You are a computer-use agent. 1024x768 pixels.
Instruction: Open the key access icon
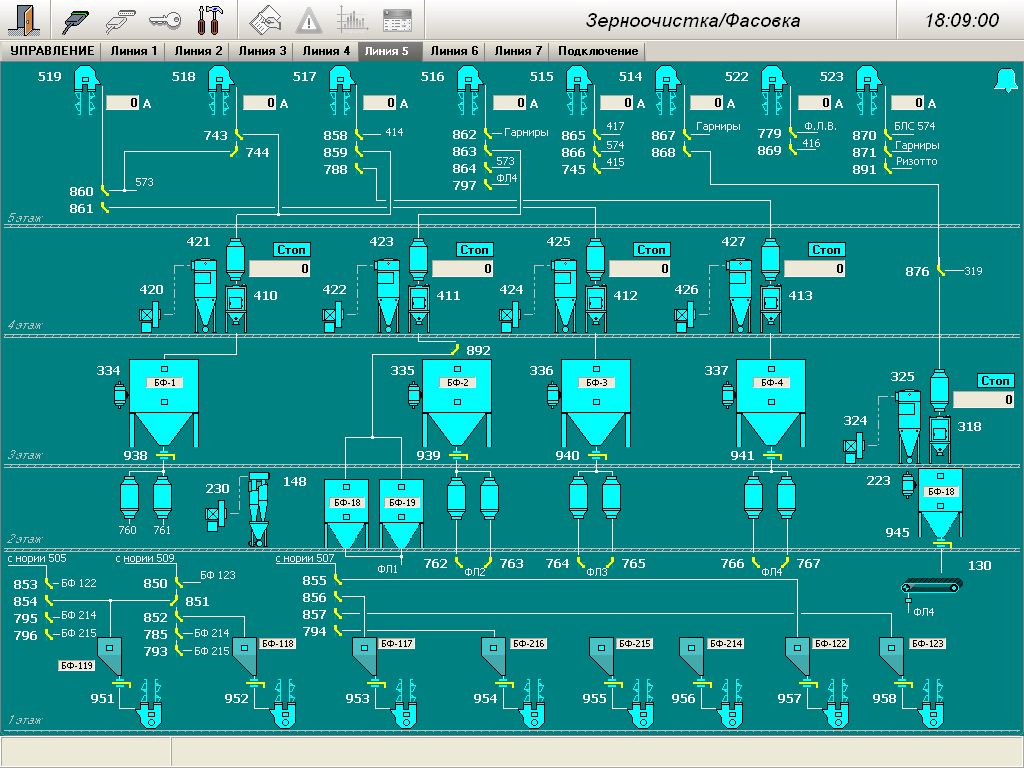tap(165, 19)
